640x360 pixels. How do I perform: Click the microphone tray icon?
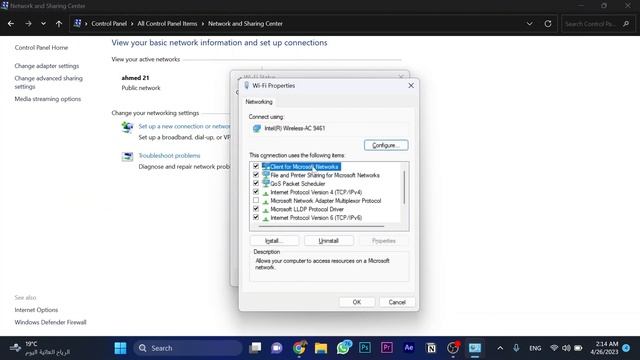point(516,348)
